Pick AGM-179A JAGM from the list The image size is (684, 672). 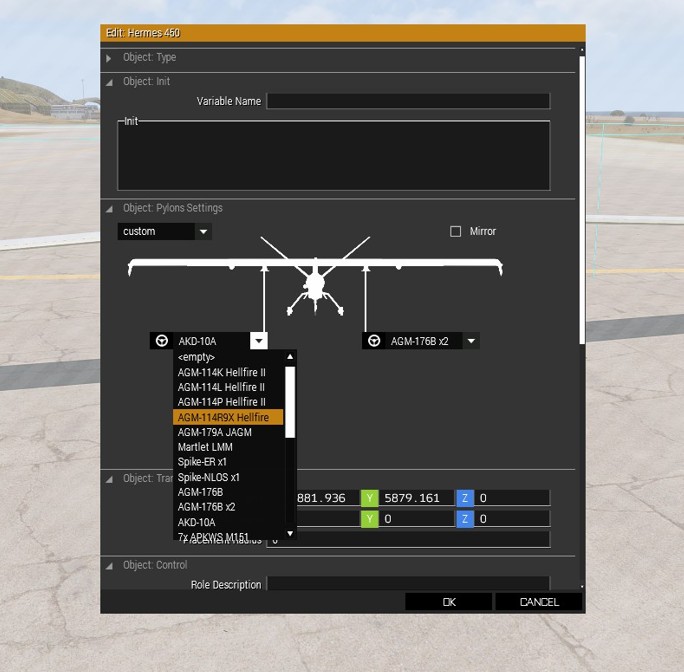[228, 432]
